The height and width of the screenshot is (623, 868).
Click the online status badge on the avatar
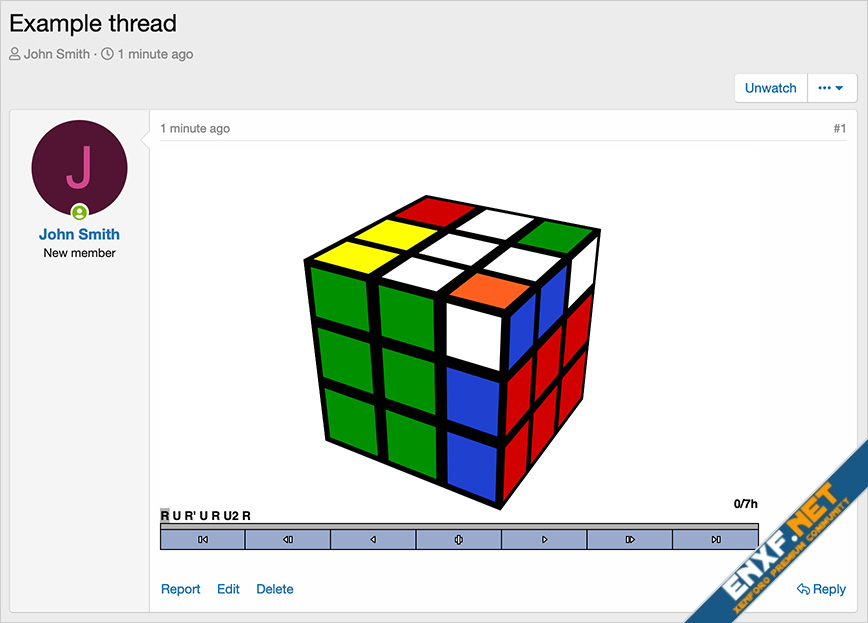pos(80,212)
